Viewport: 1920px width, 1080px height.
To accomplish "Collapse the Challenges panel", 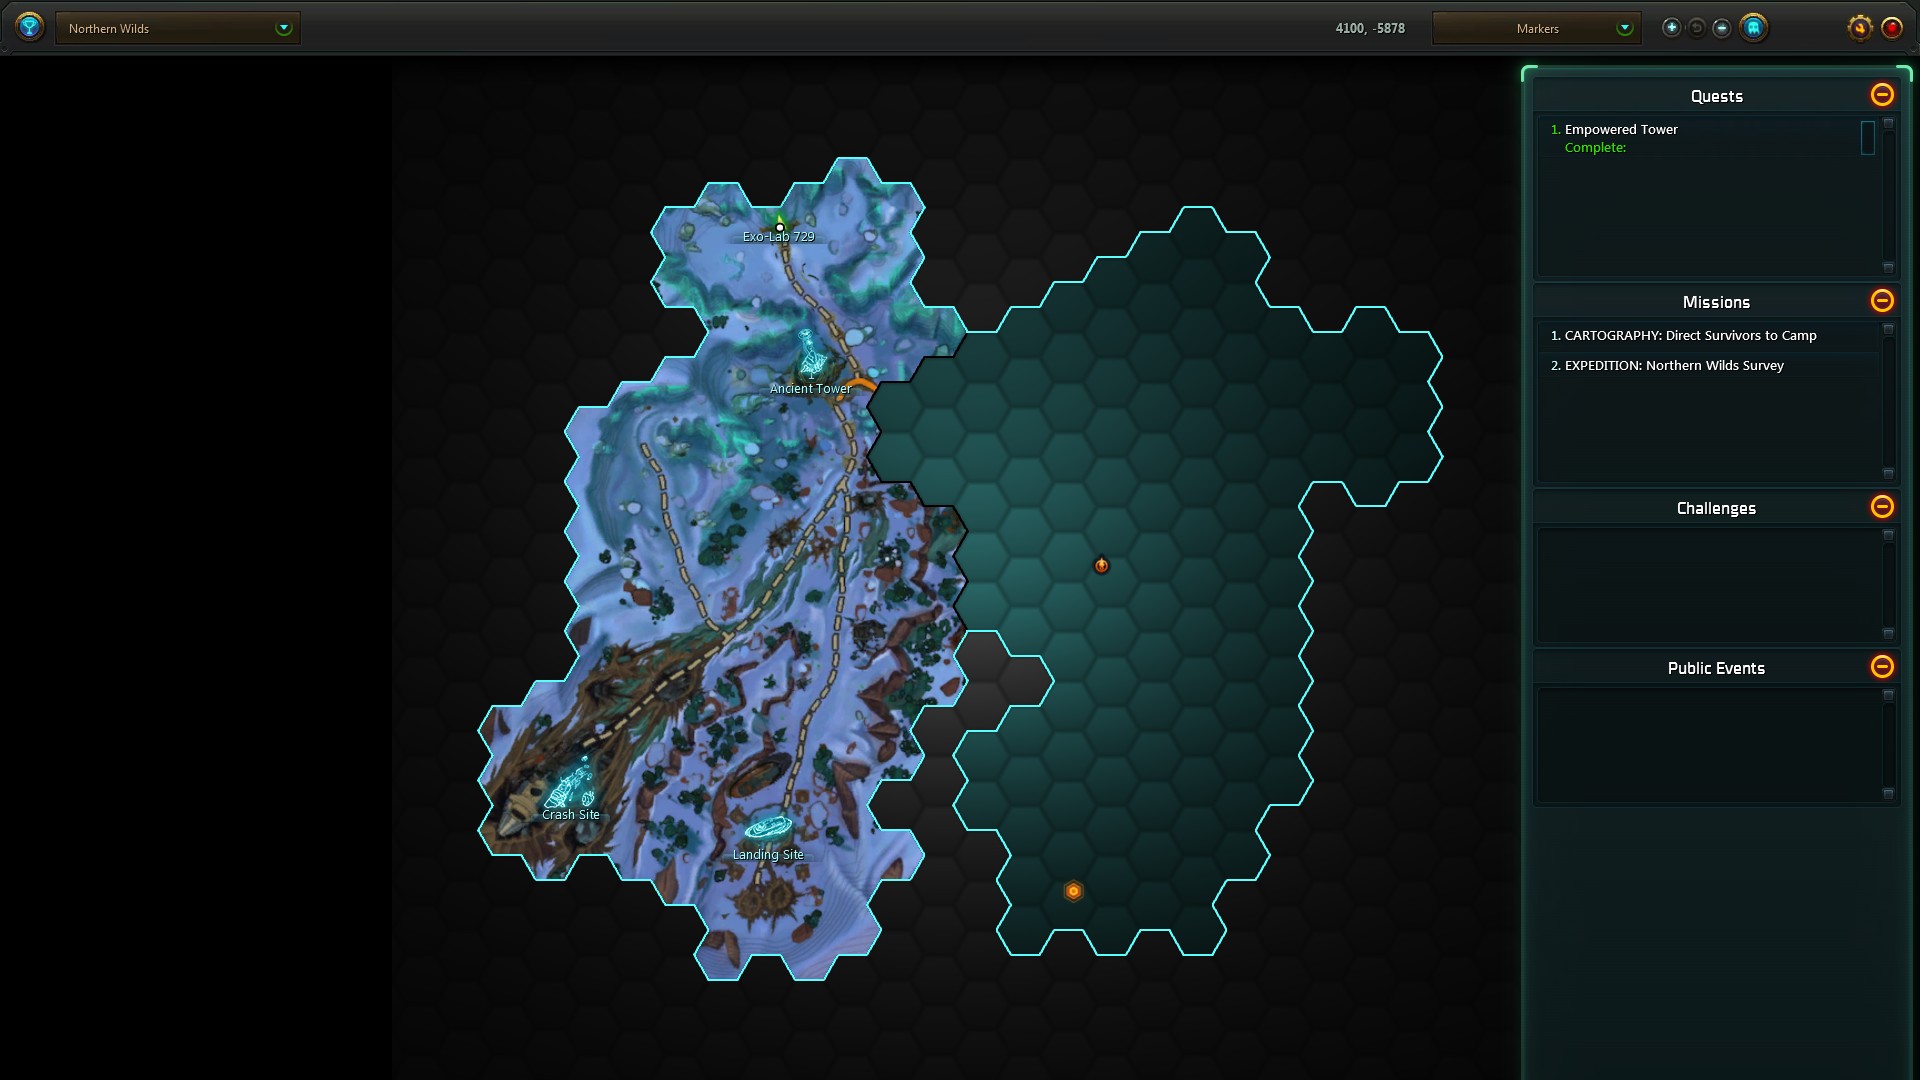I will click(1881, 507).
